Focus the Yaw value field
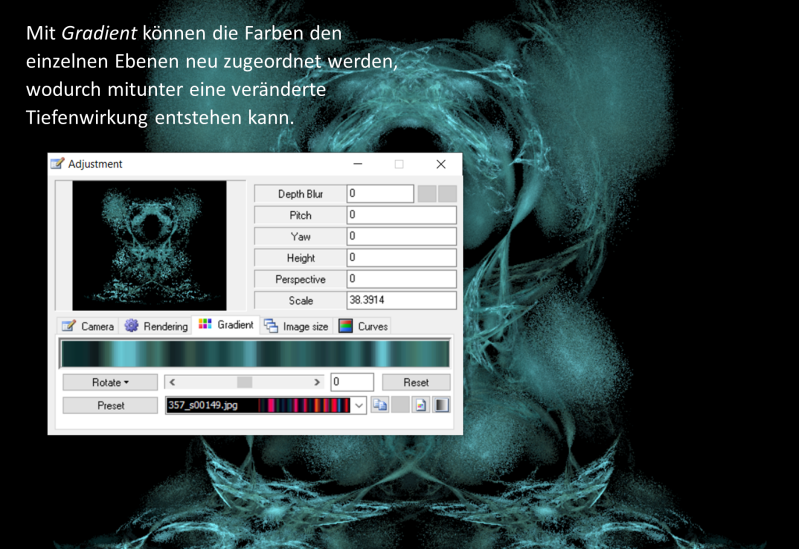799x549 pixels. pyautogui.click(x=402, y=237)
